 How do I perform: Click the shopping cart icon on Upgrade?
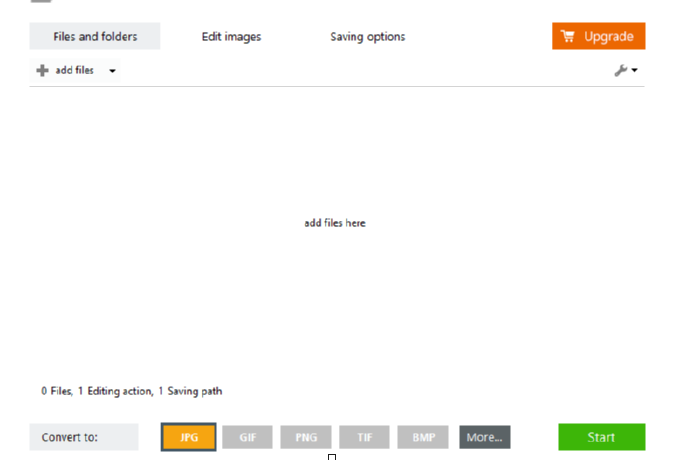point(568,37)
